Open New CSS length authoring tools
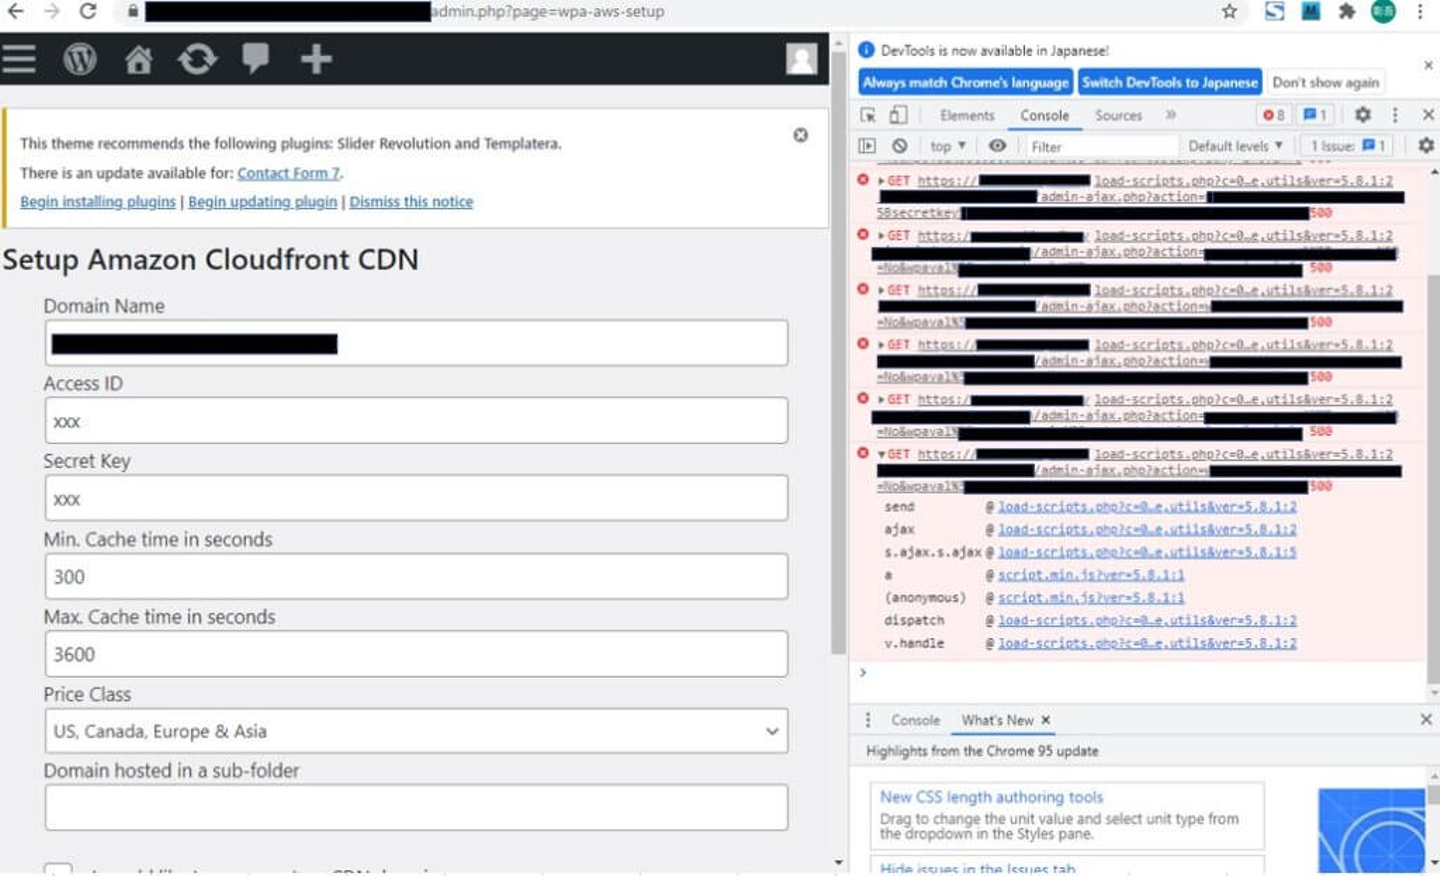Screen dimensions: 1440x876 pos(991,797)
